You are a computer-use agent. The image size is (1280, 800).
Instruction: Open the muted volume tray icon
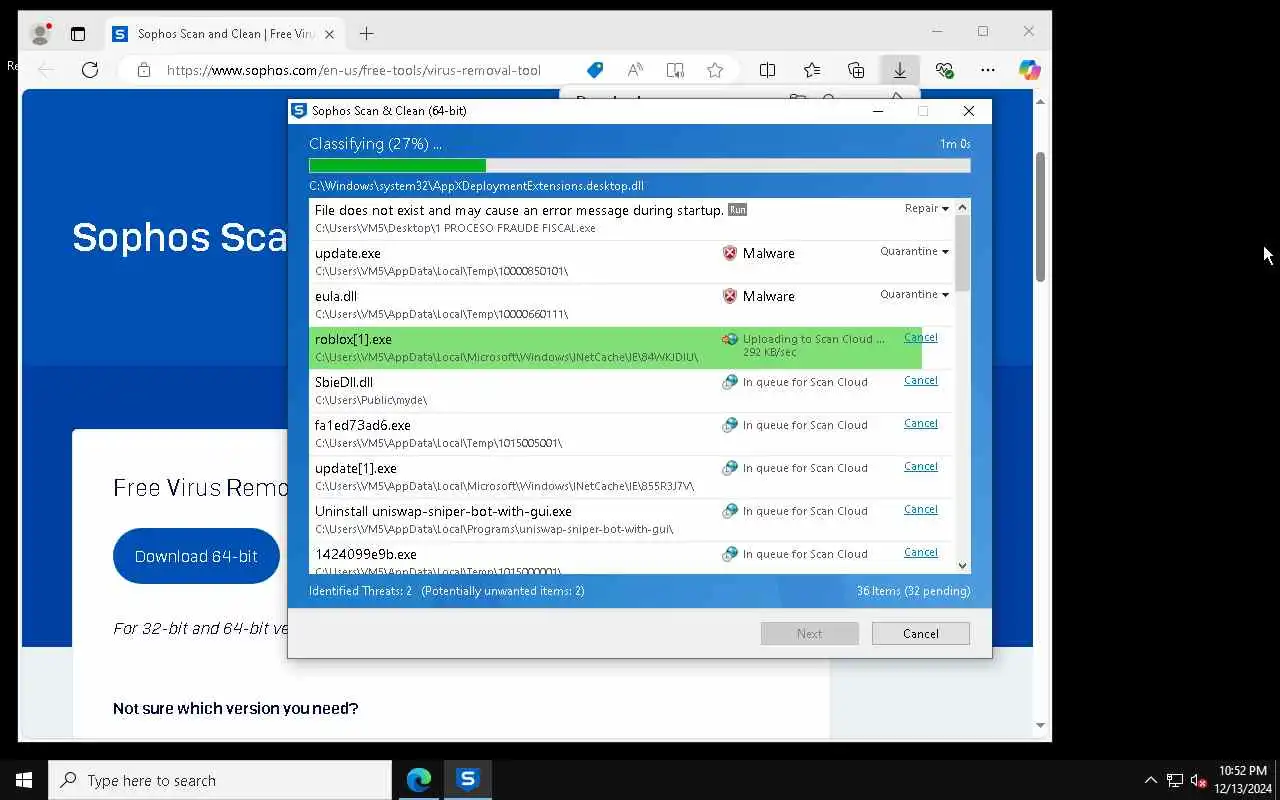(x=1199, y=781)
